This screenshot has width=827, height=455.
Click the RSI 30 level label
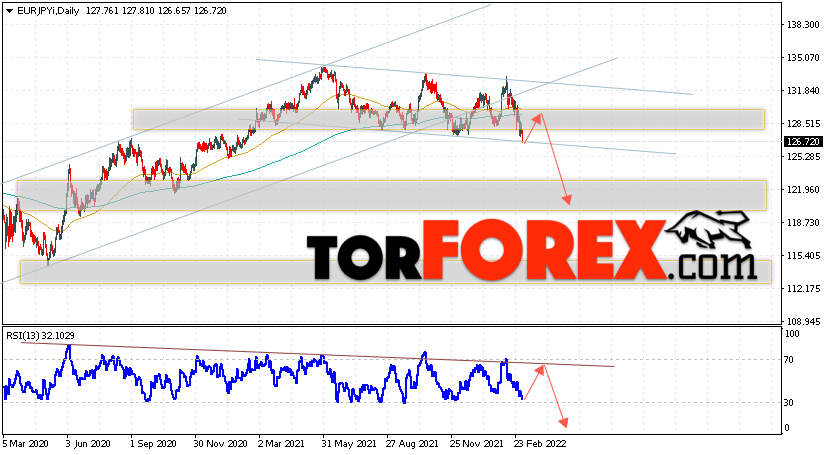[x=789, y=403]
